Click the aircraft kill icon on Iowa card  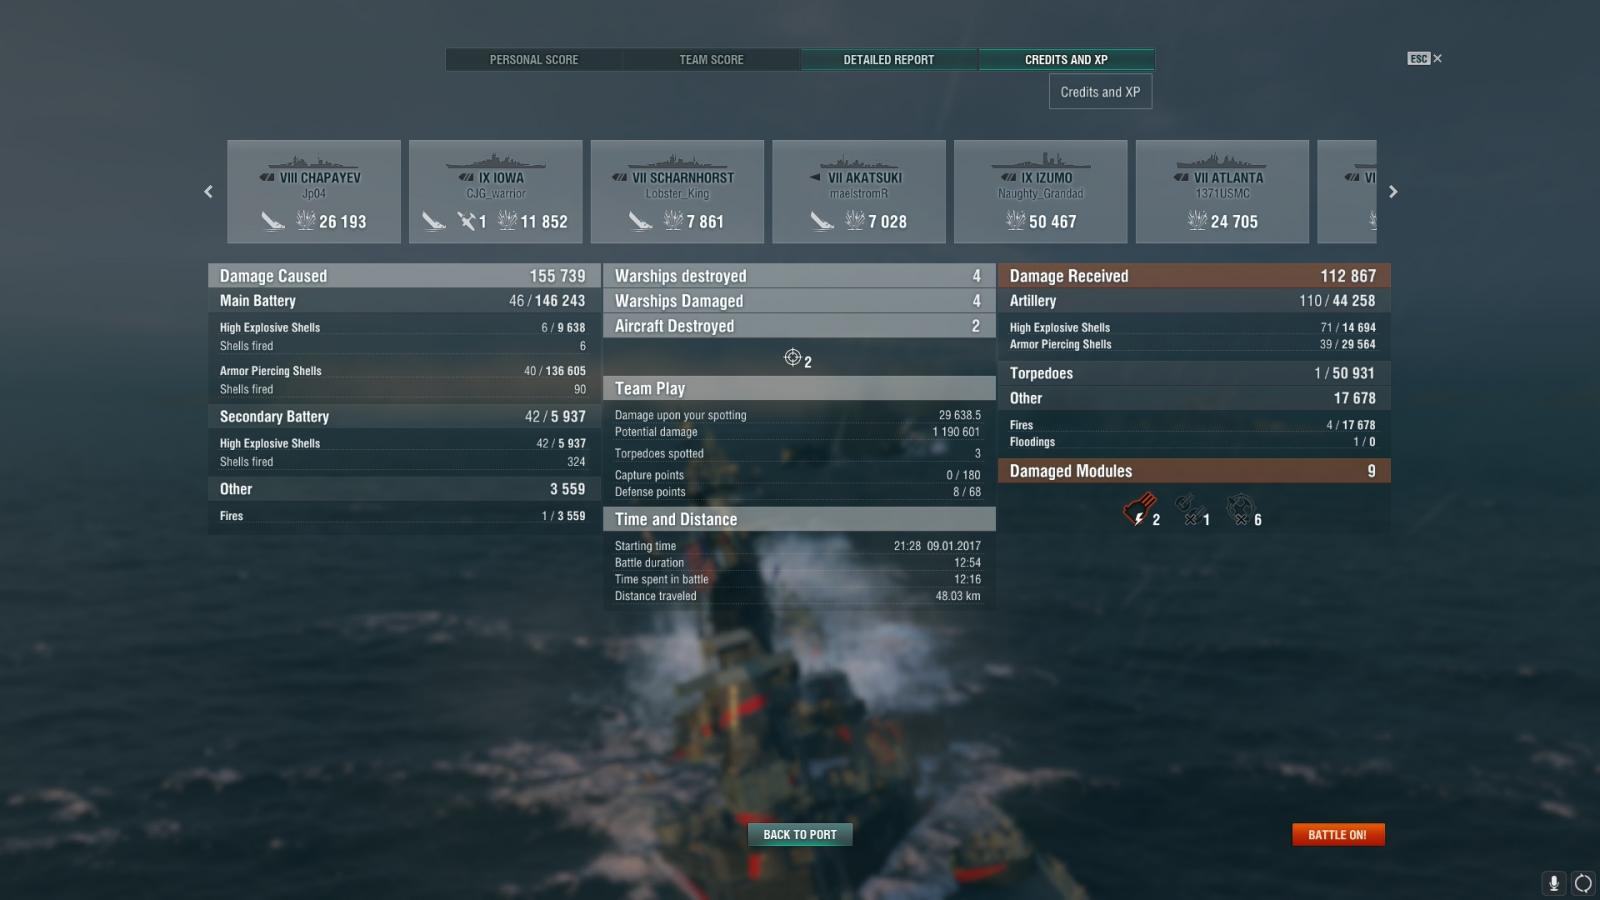(x=466, y=221)
